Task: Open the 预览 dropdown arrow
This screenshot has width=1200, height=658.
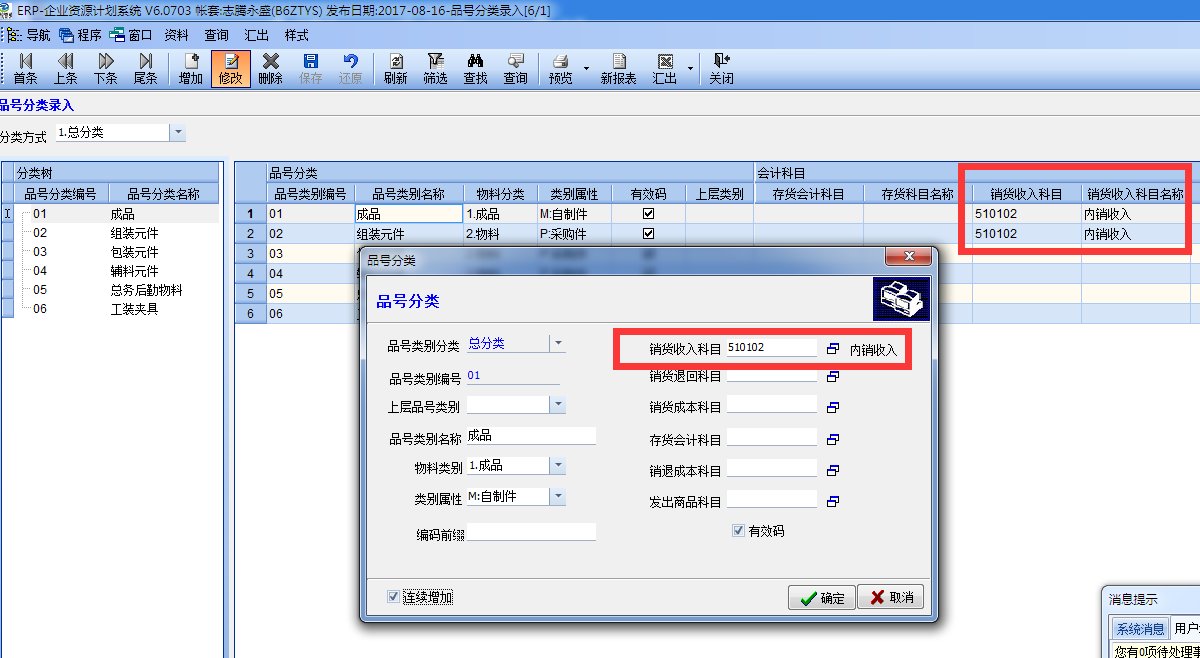Action: 587,68
